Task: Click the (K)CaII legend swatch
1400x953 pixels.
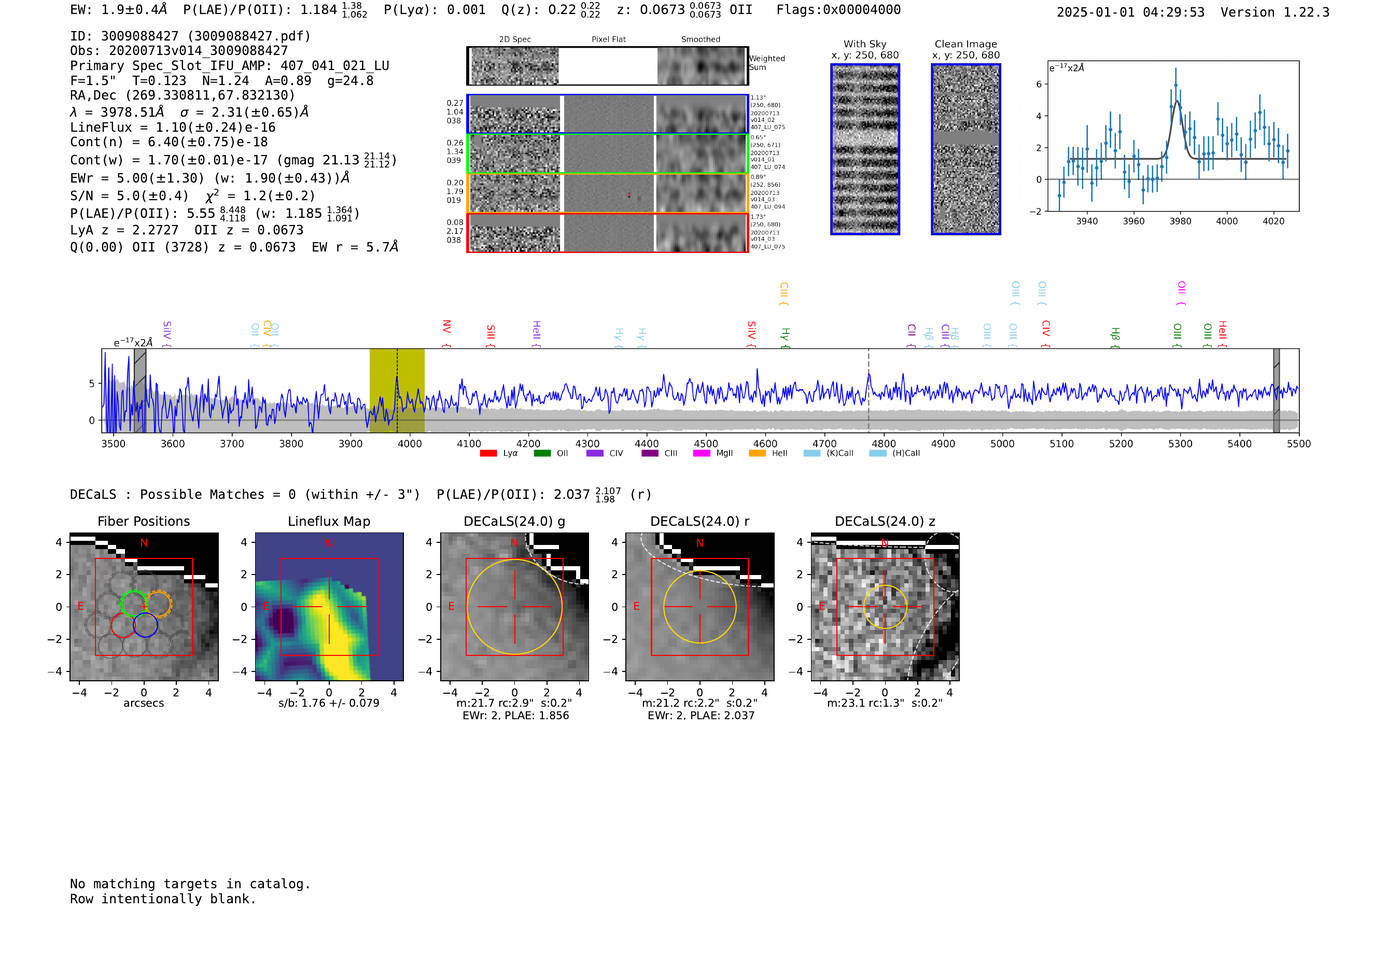Action: pos(812,453)
